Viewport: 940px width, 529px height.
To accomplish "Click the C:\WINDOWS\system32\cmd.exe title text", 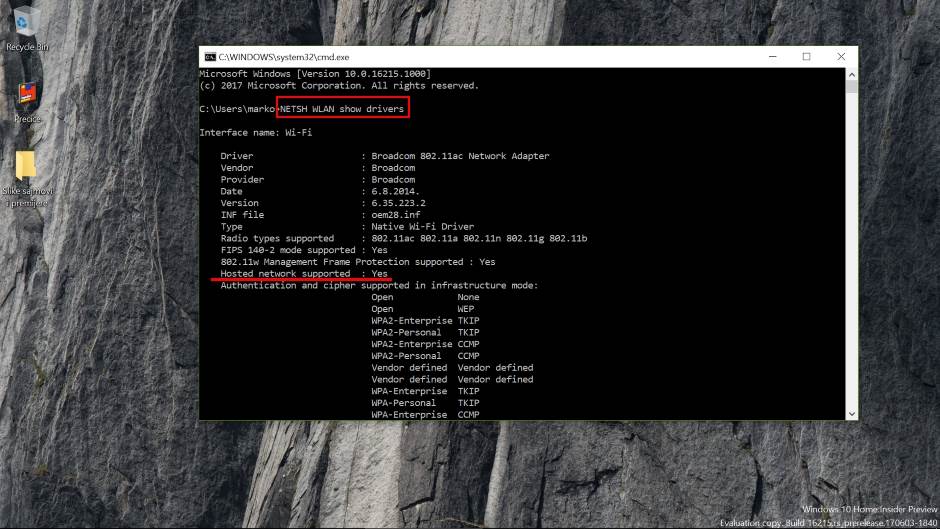I will 284,57.
